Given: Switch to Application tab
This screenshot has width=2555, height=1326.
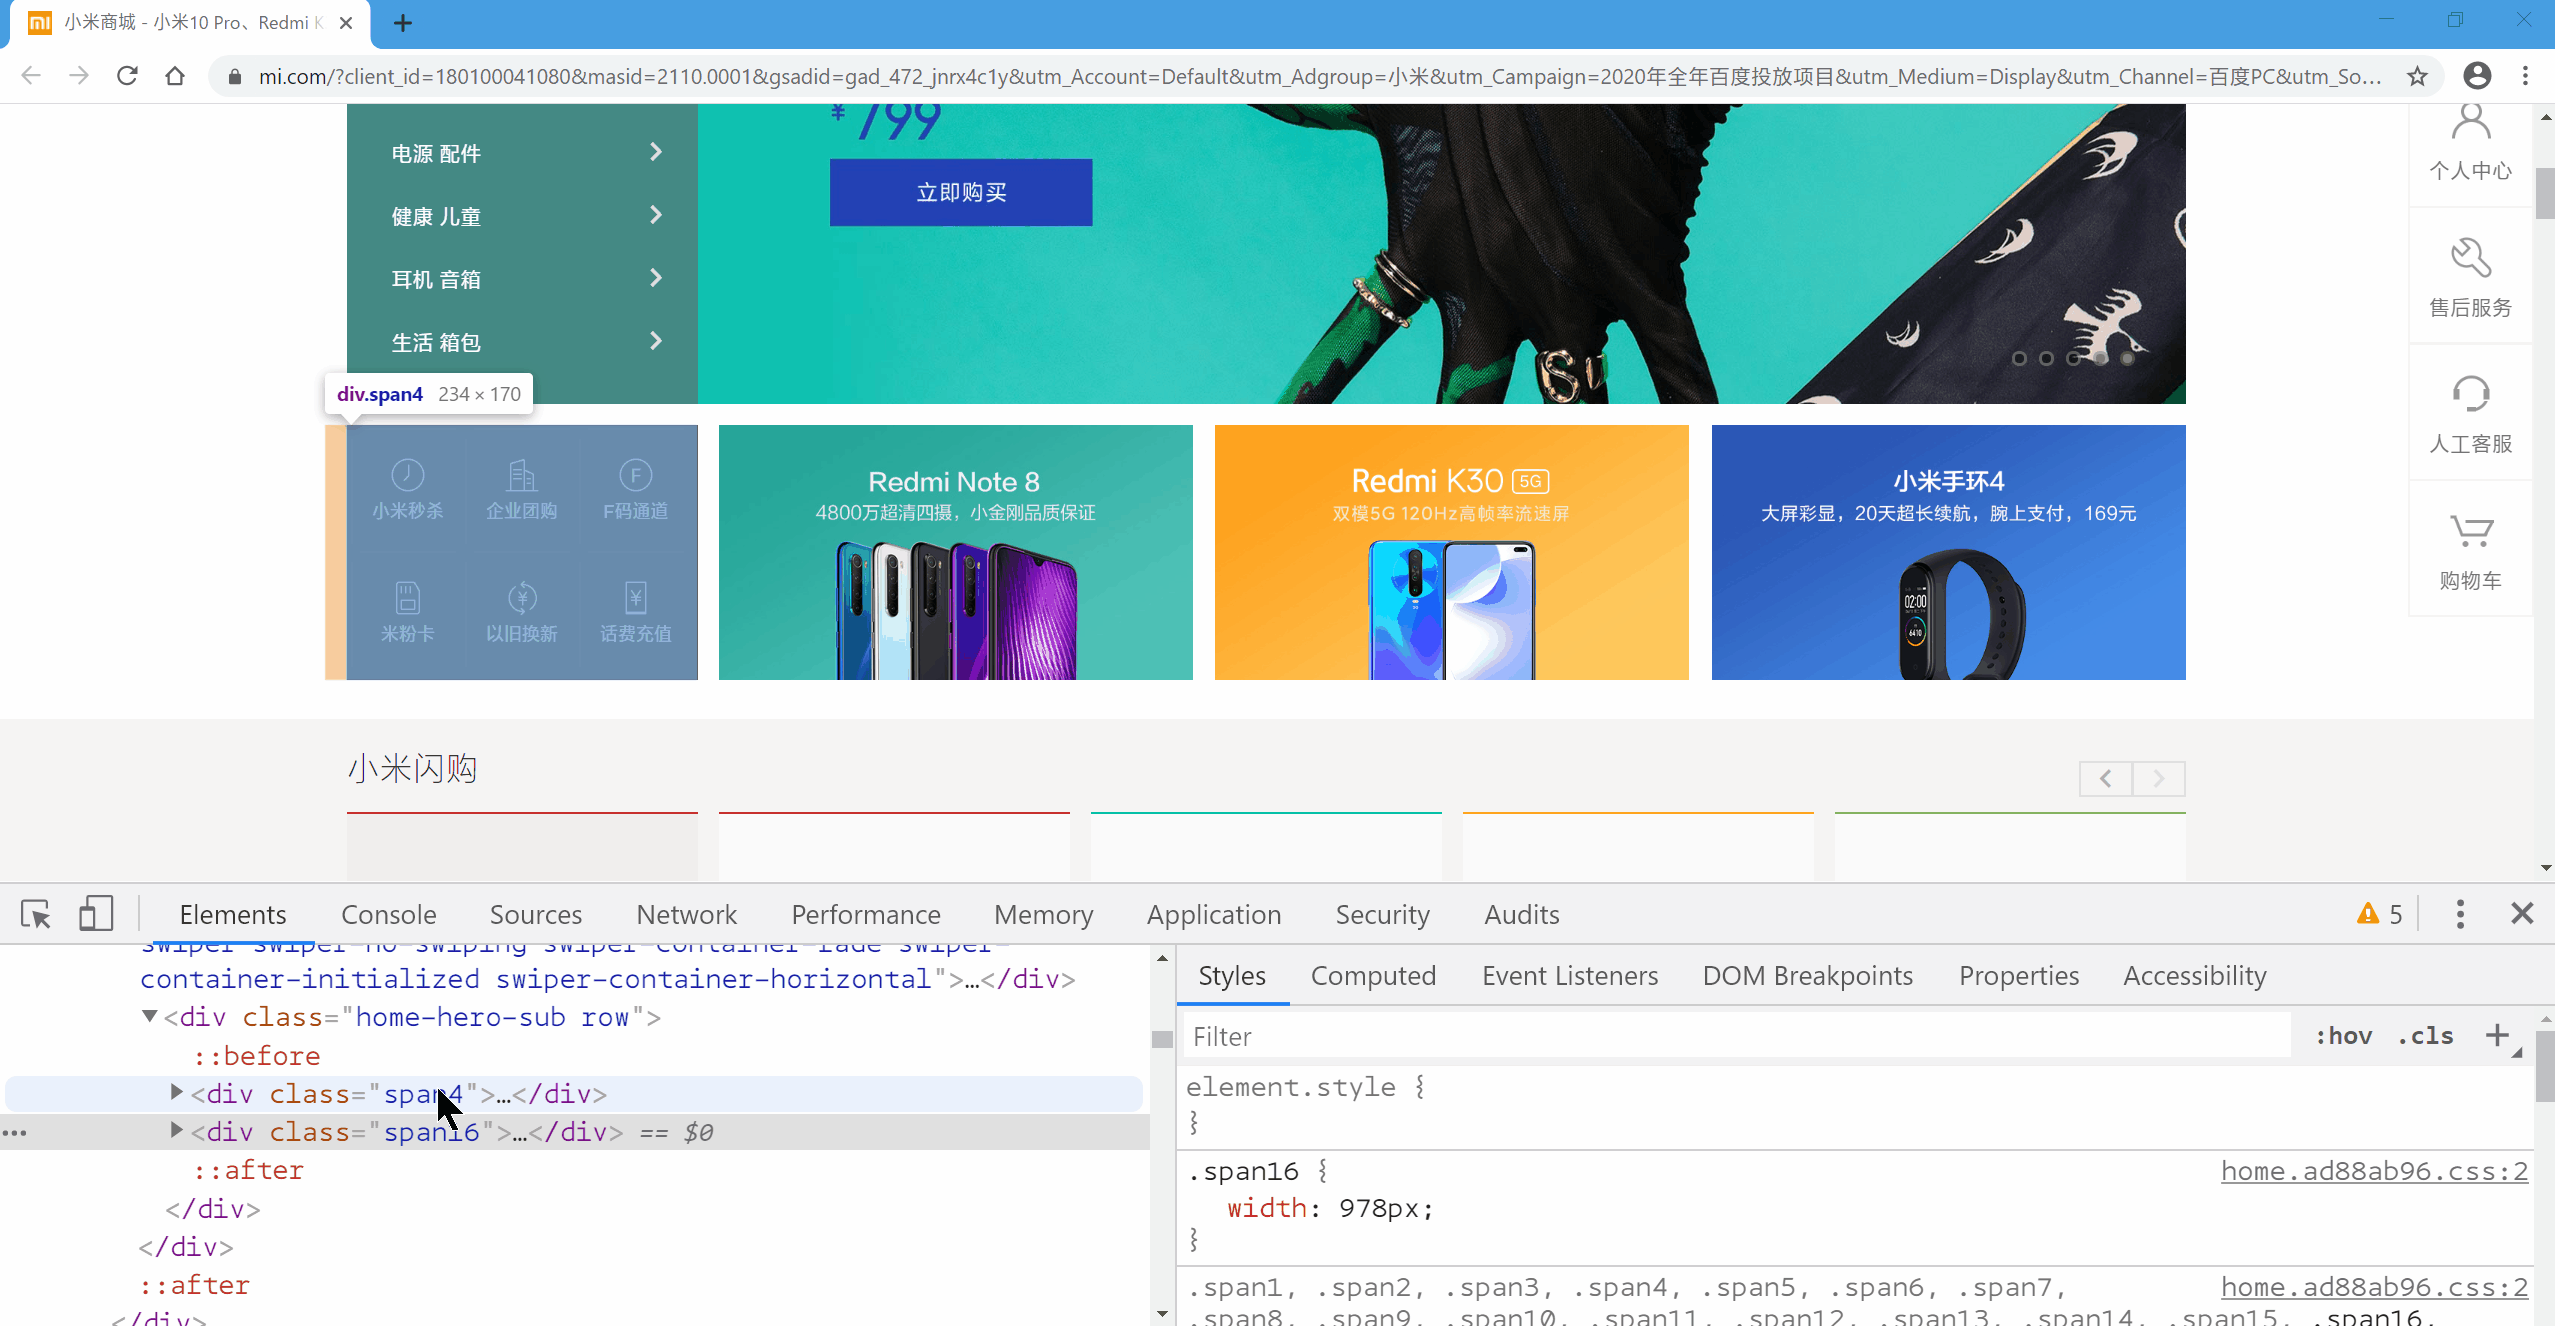Looking at the screenshot, I should [x=1214, y=914].
